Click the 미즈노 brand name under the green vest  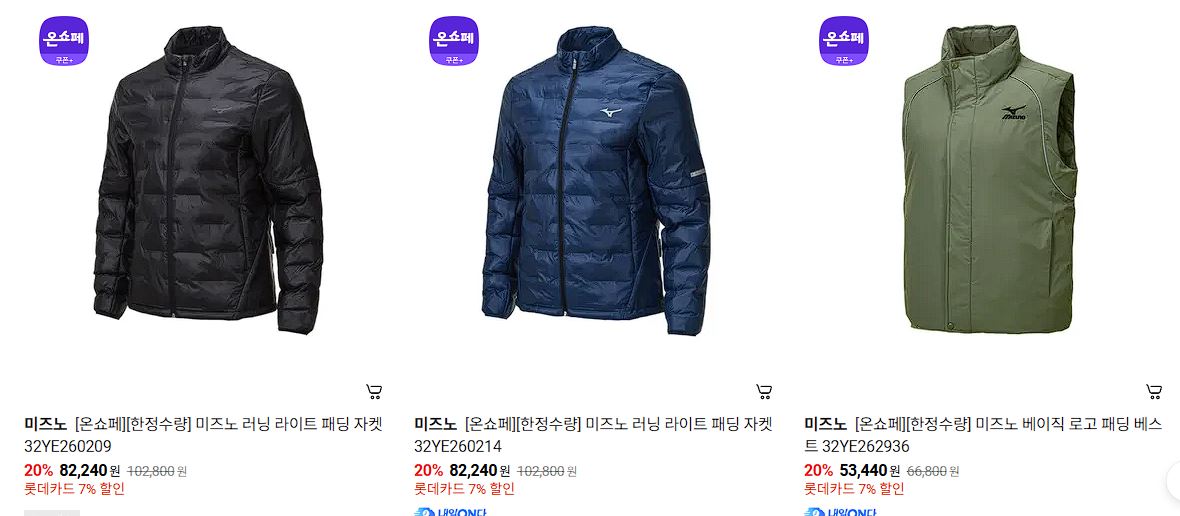826,424
